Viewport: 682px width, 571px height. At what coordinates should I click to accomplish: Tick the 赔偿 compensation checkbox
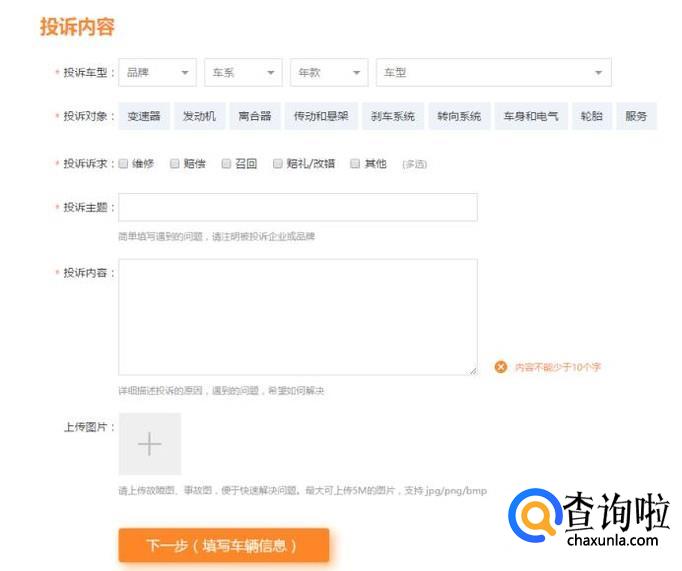(175, 164)
